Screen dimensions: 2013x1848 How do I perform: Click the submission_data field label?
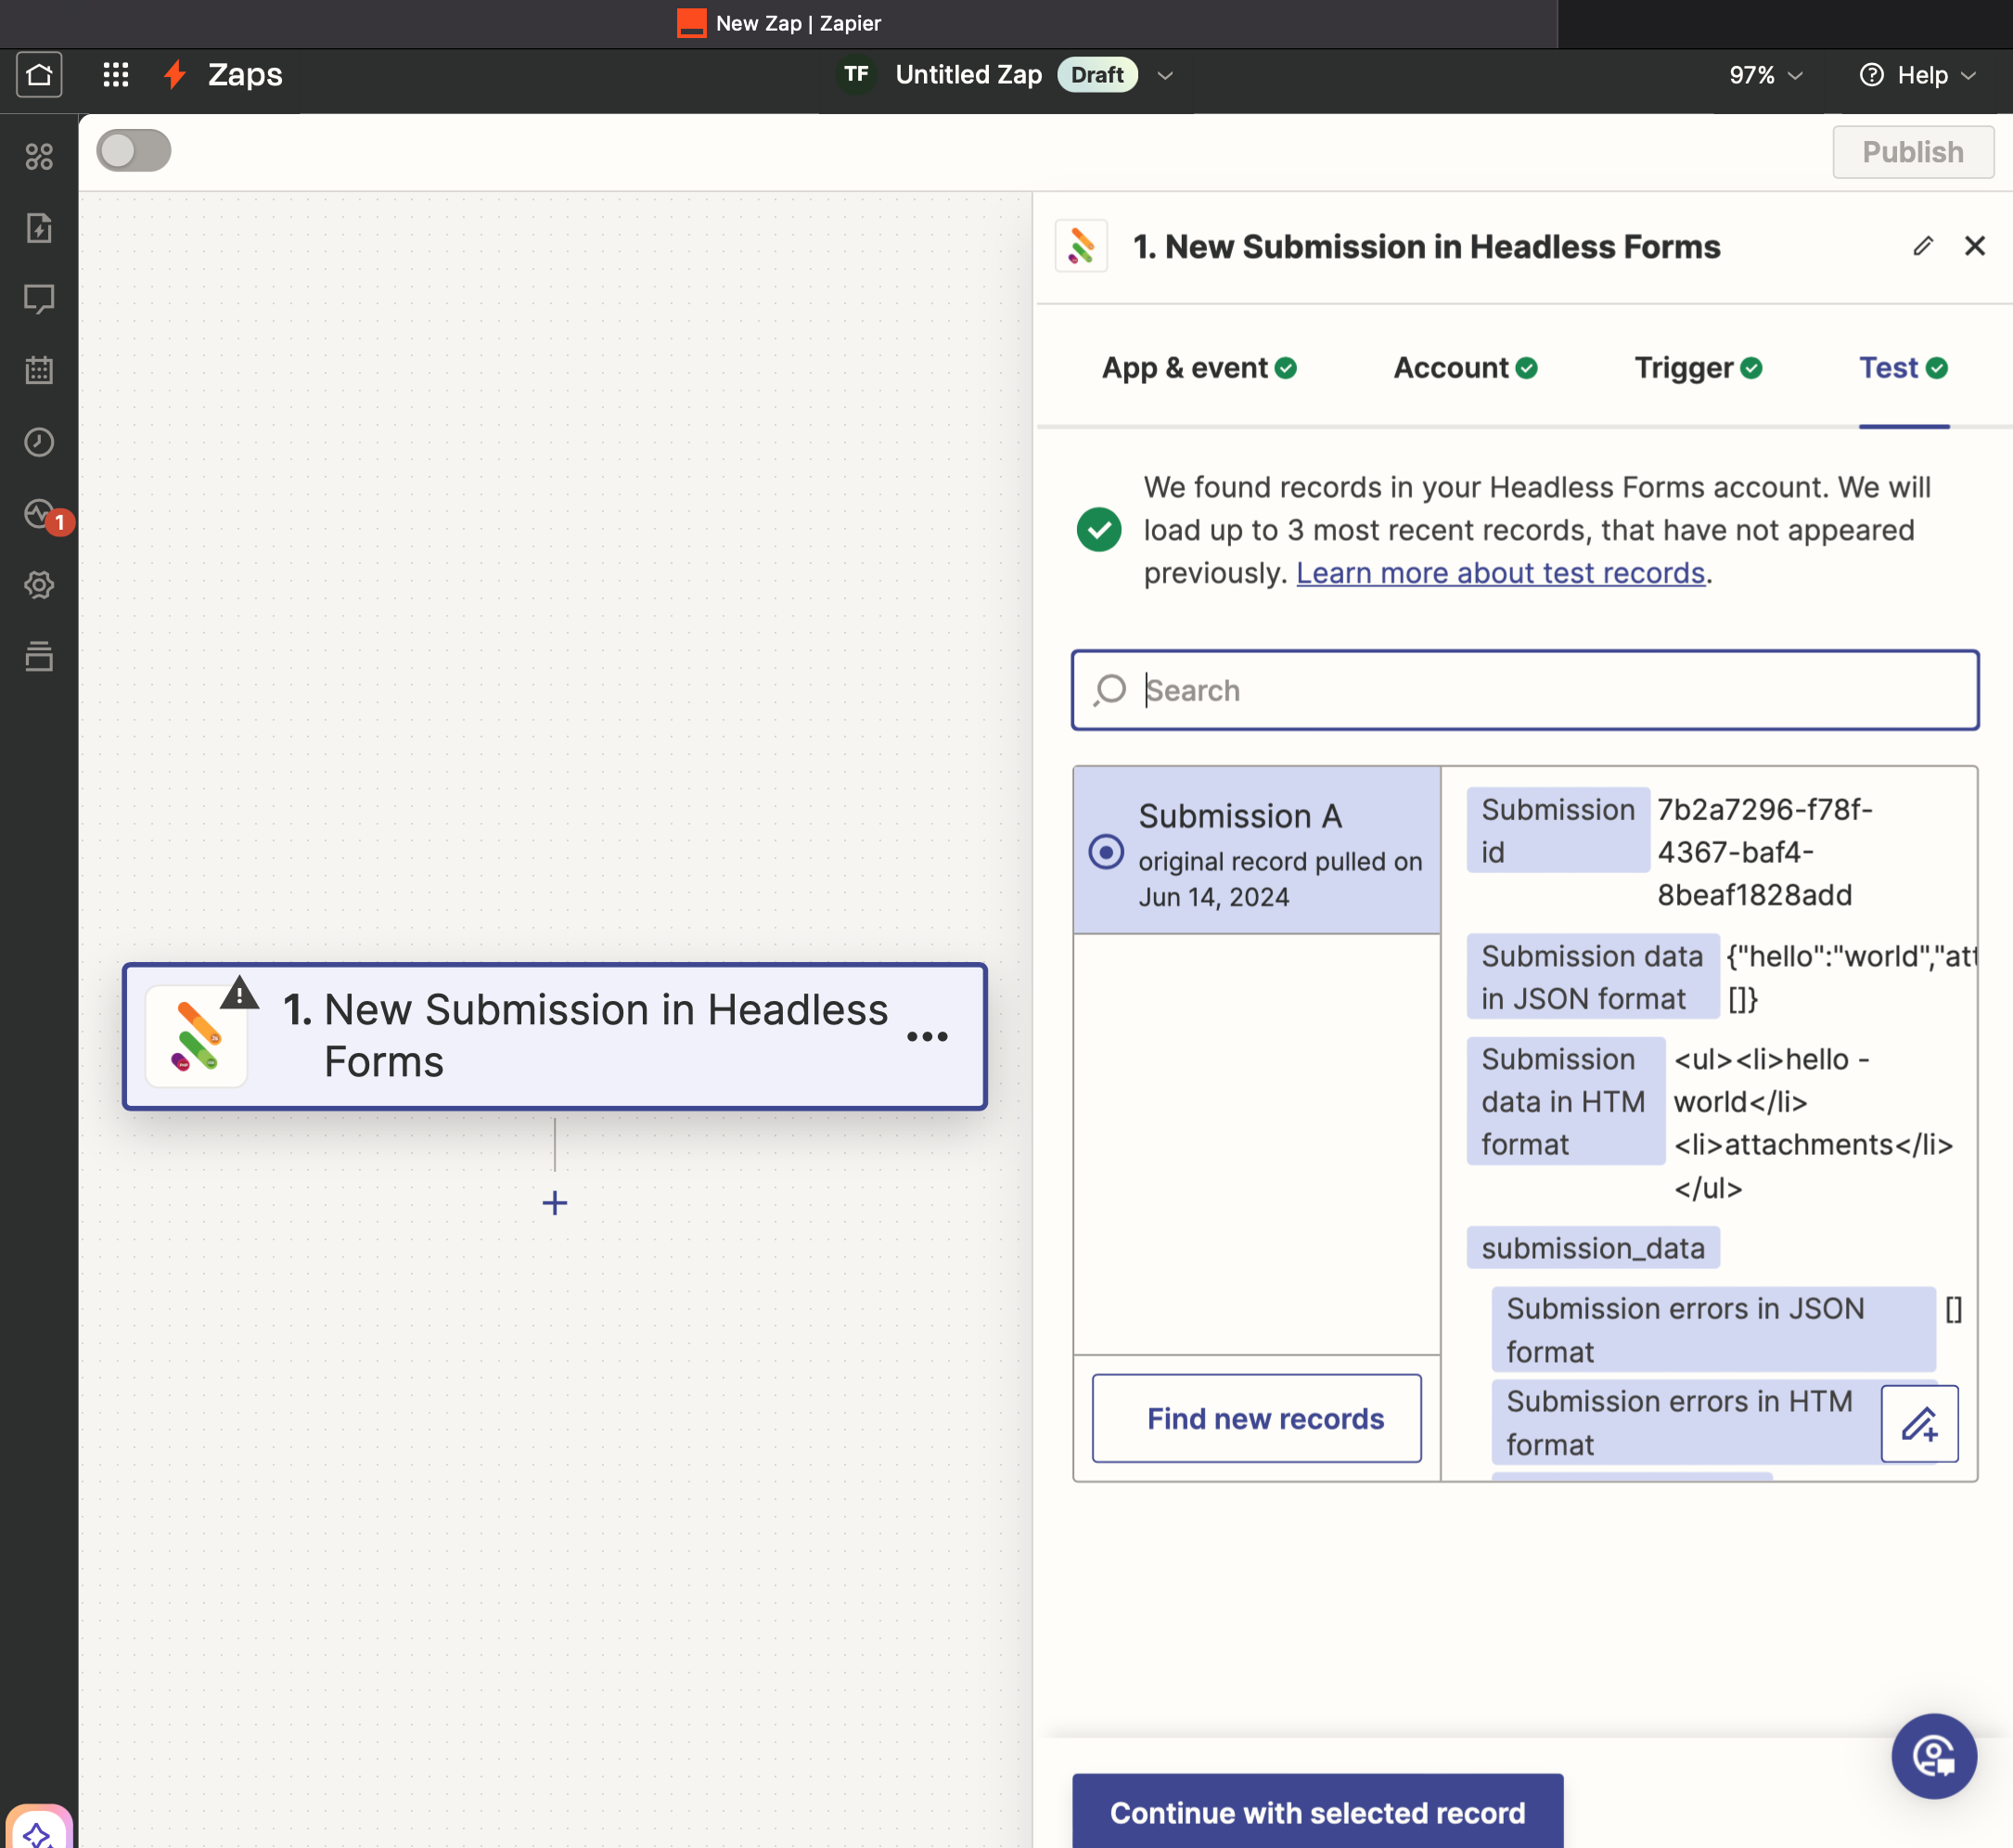pyautogui.click(x=1592, y=1248)
